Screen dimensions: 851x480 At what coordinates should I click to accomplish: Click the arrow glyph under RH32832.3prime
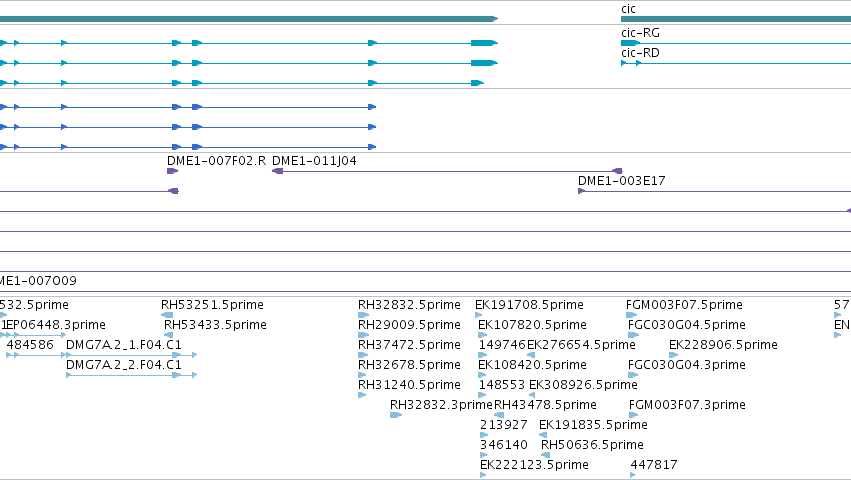(x=396, y=415)
